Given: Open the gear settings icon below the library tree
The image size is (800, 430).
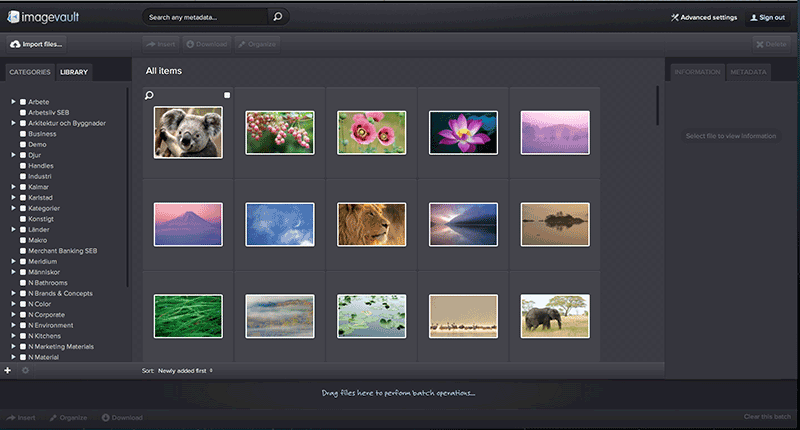Looking at the screenshot, I should pos(25,370).
